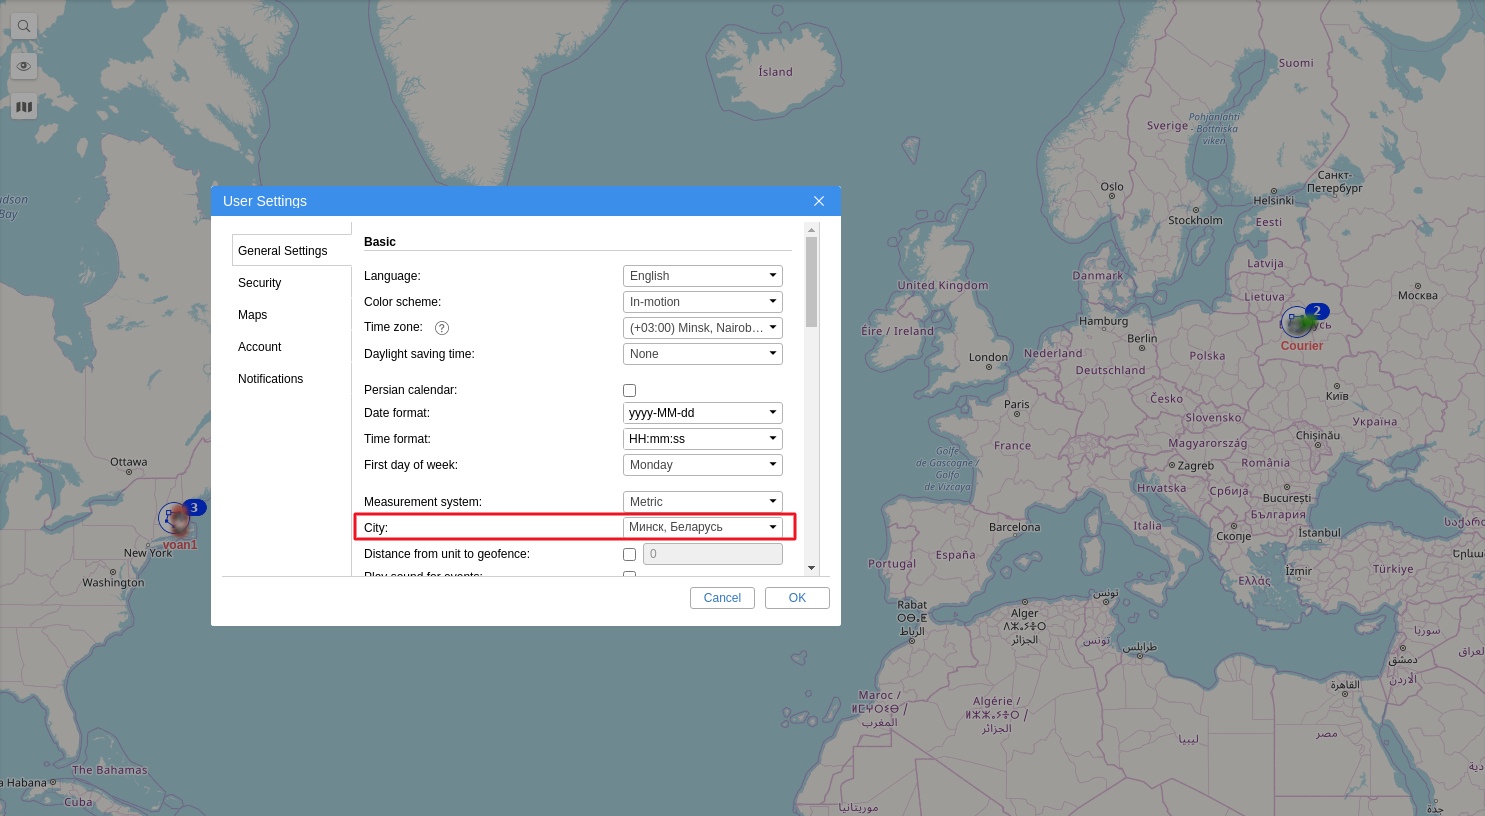Open the map layers icon
The image size is (1485, 816).
point(24,106)
